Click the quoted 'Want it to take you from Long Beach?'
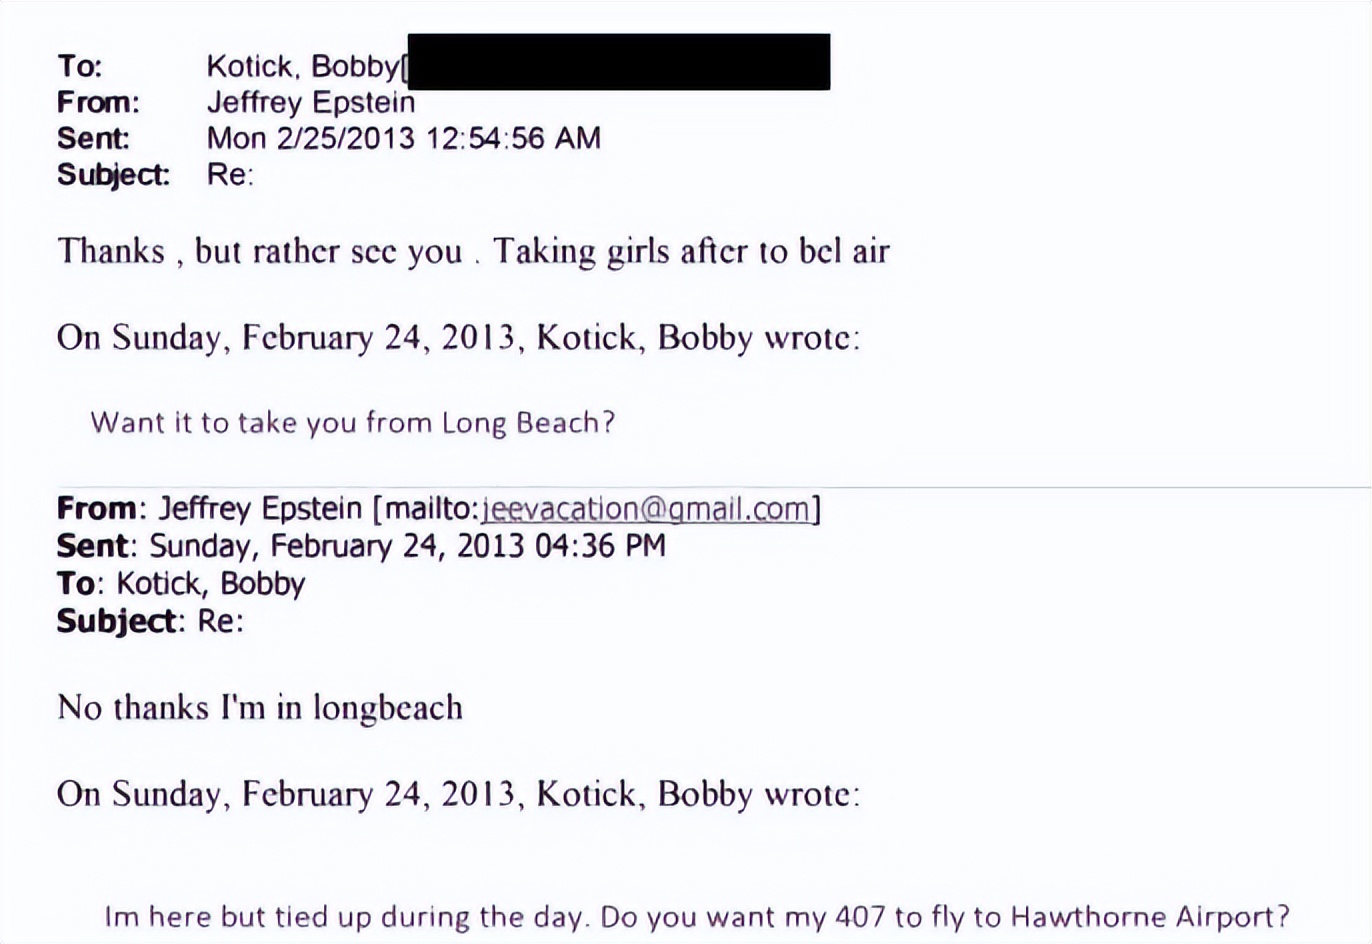Image resolution: width=1372 pixels, height=944 pixels. (x=352, y=422)
